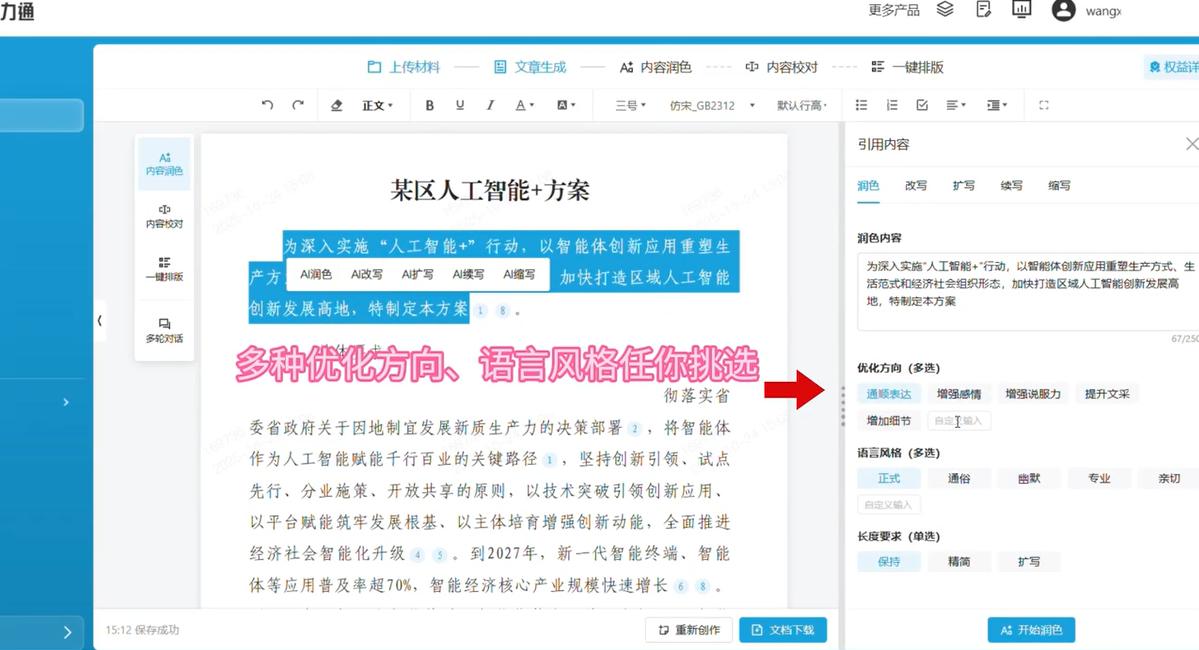The height and width of the screenshot is (650, 1199).
Task: Click the undo arrow in the toolbar
Action: click(x=267, y=105)
